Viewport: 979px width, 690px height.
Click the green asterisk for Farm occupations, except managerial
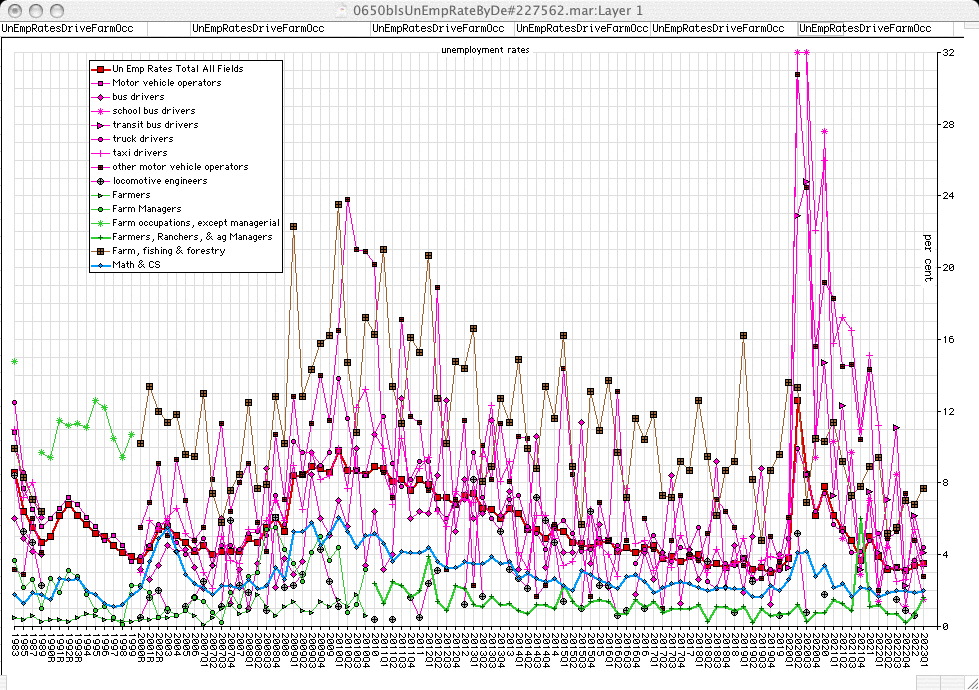coord(100,223)
